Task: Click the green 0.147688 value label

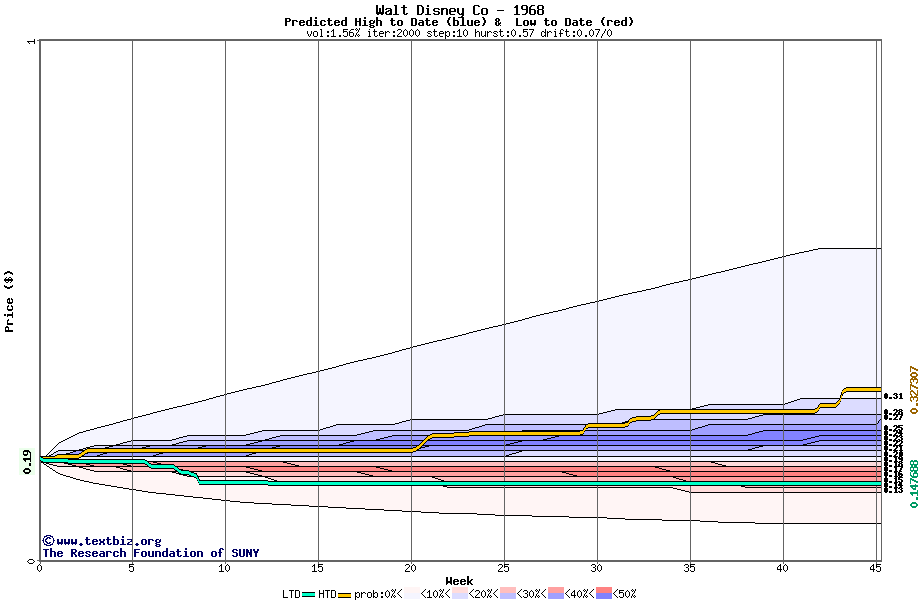Action: [x=914, y=484]
